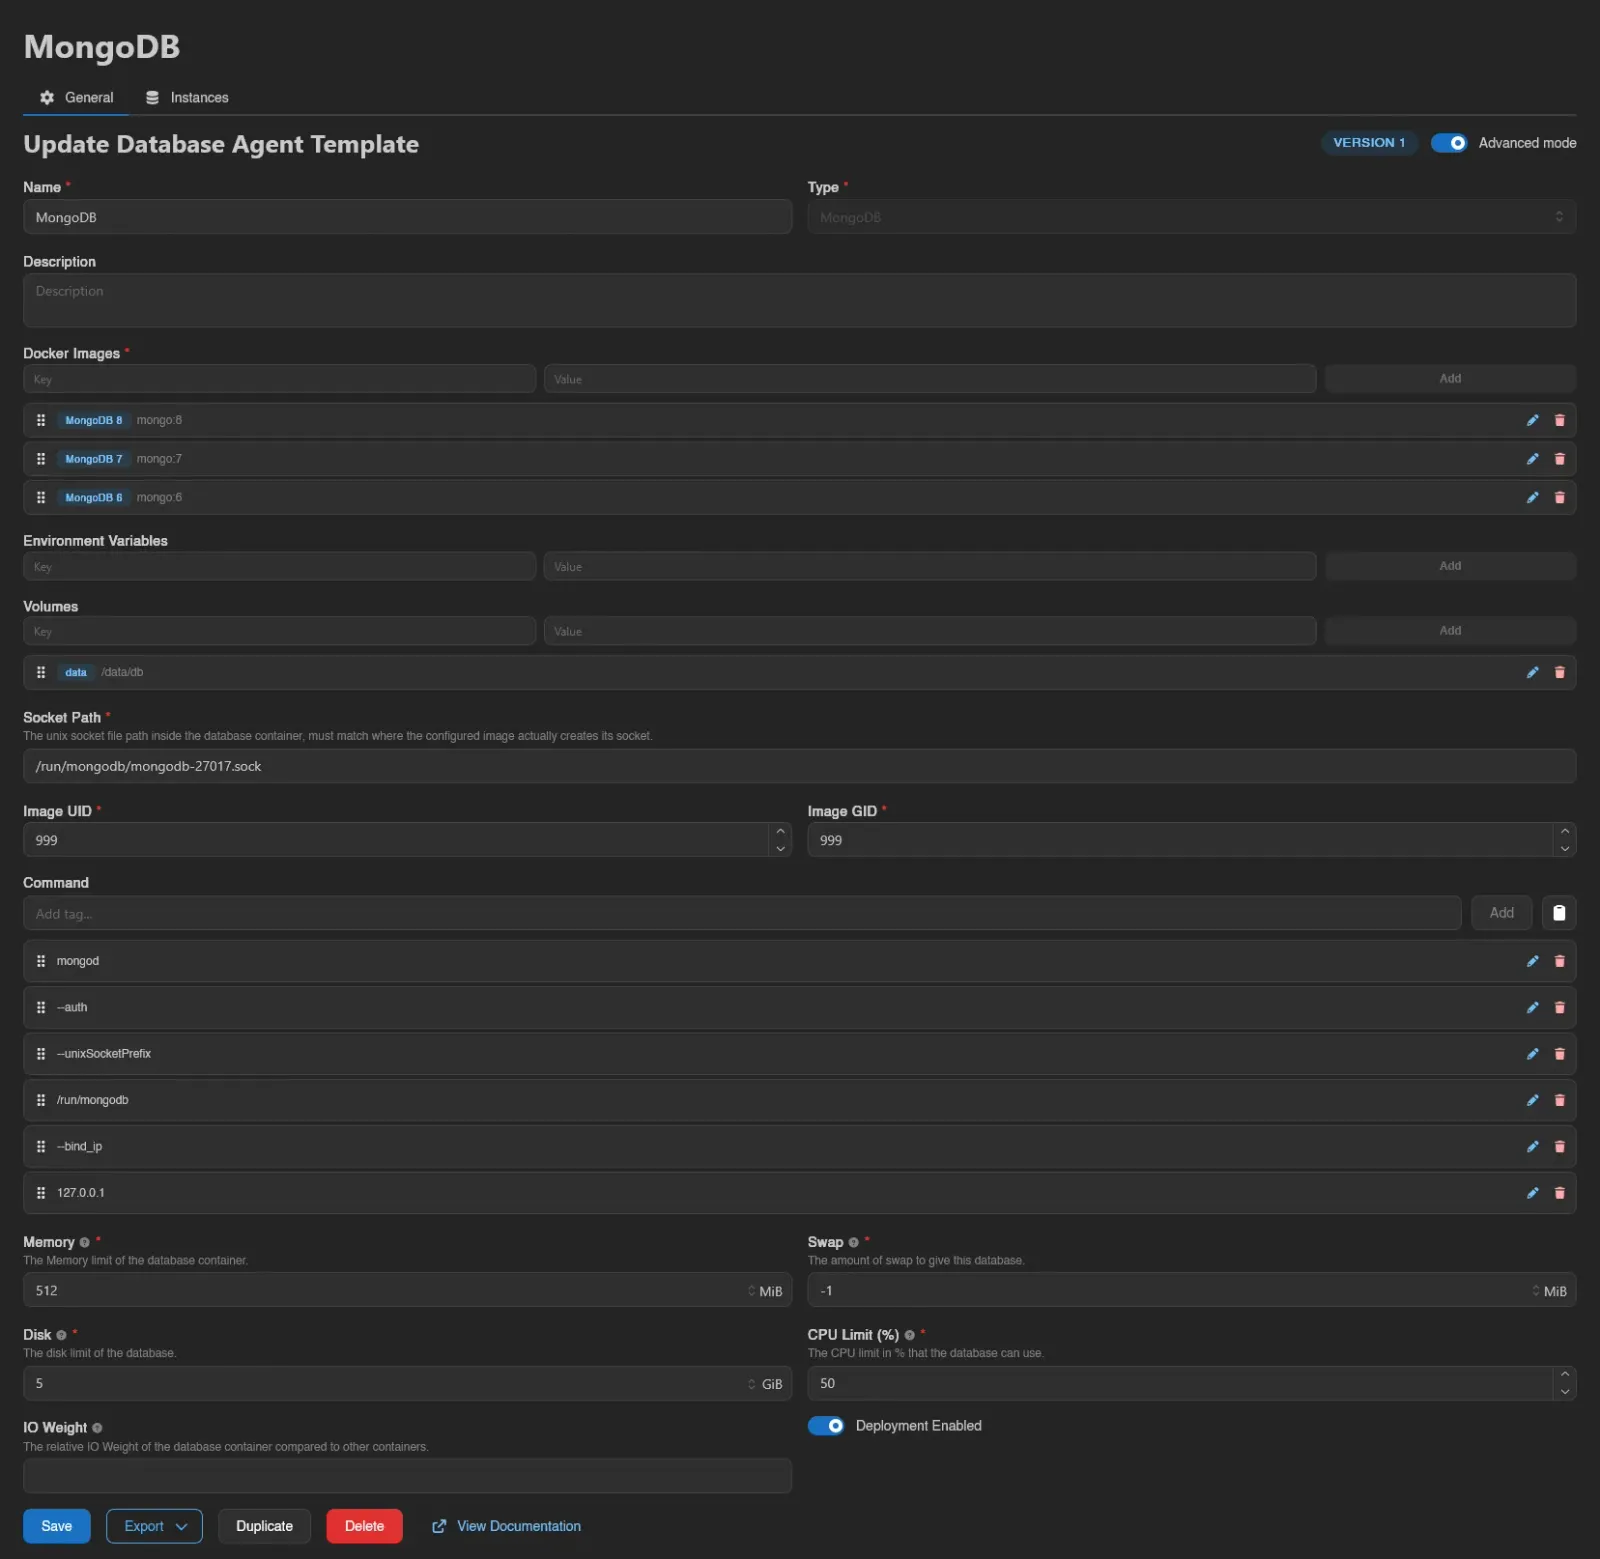Click Add for Environment Variables
Image resolution: width=1600 pixels, height=1559 pixels.
coord(1450,566)
